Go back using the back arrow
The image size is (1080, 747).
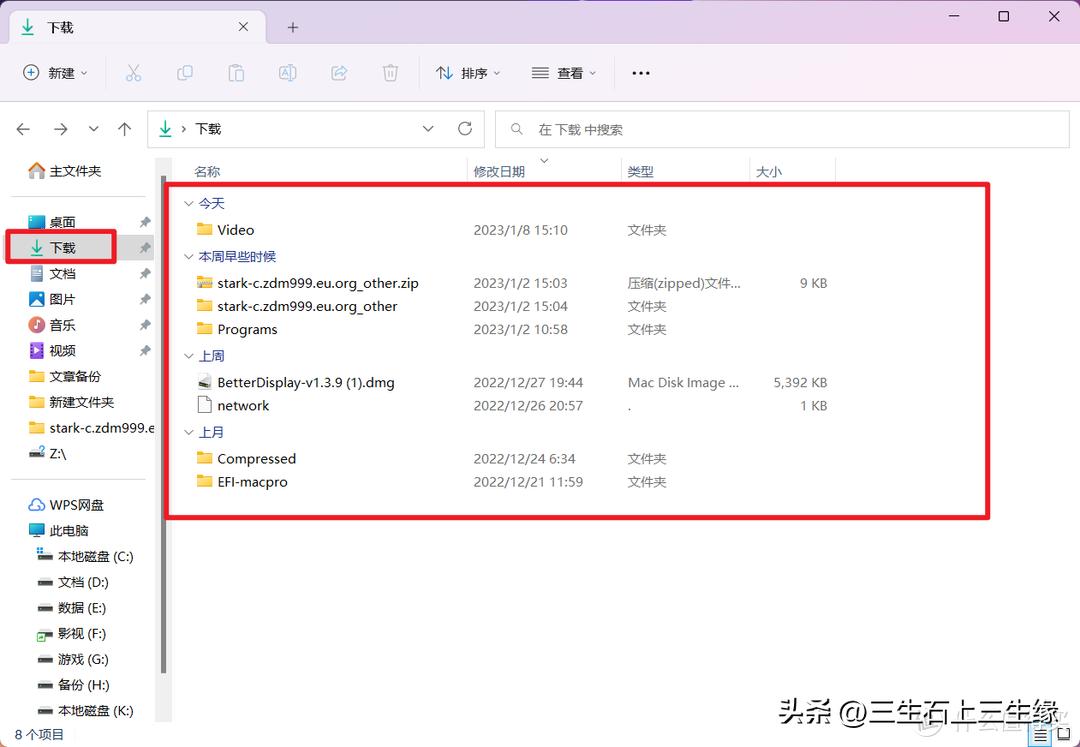coord(23,129)
